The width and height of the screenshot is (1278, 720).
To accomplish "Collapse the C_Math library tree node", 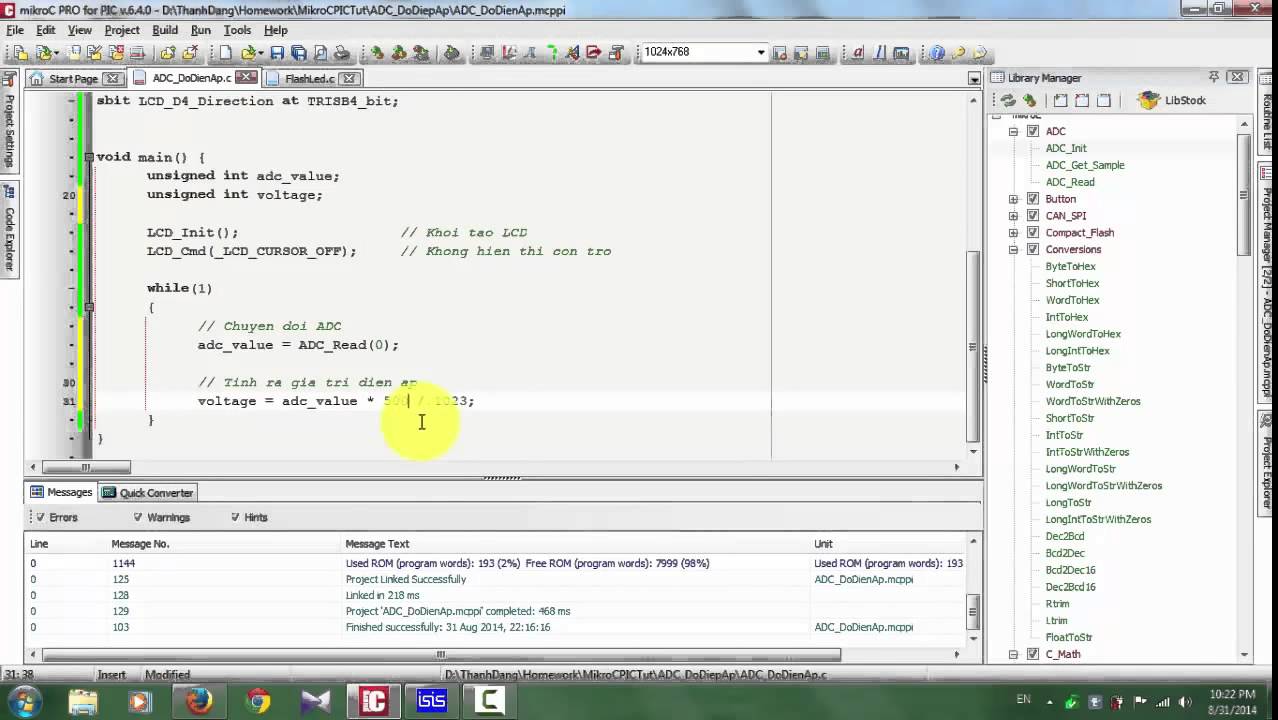I will 1013,655.
